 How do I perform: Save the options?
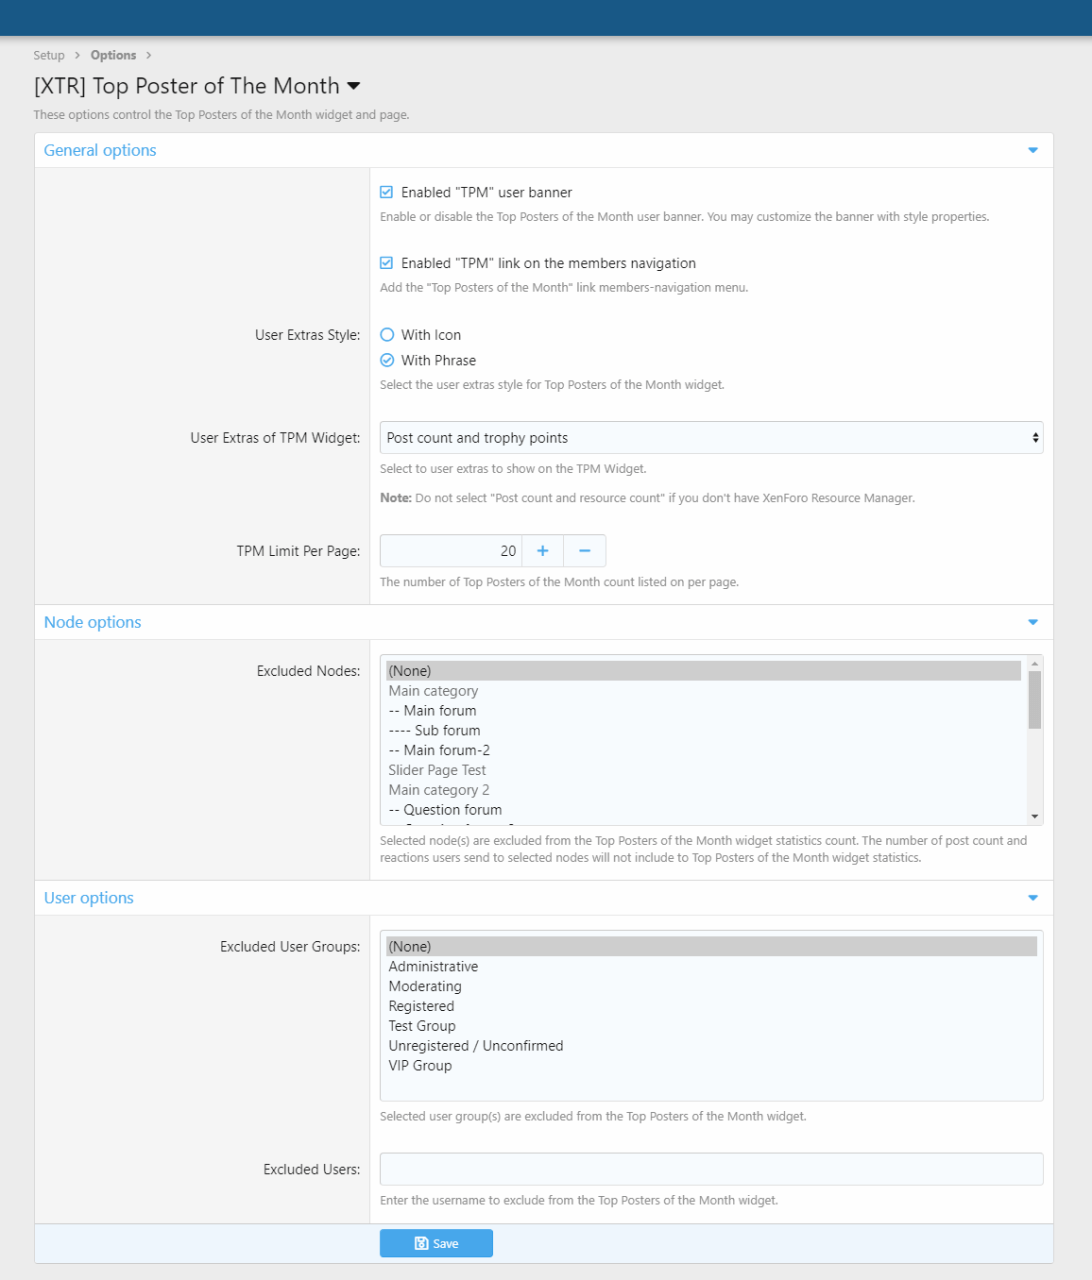pos(436,1243)
